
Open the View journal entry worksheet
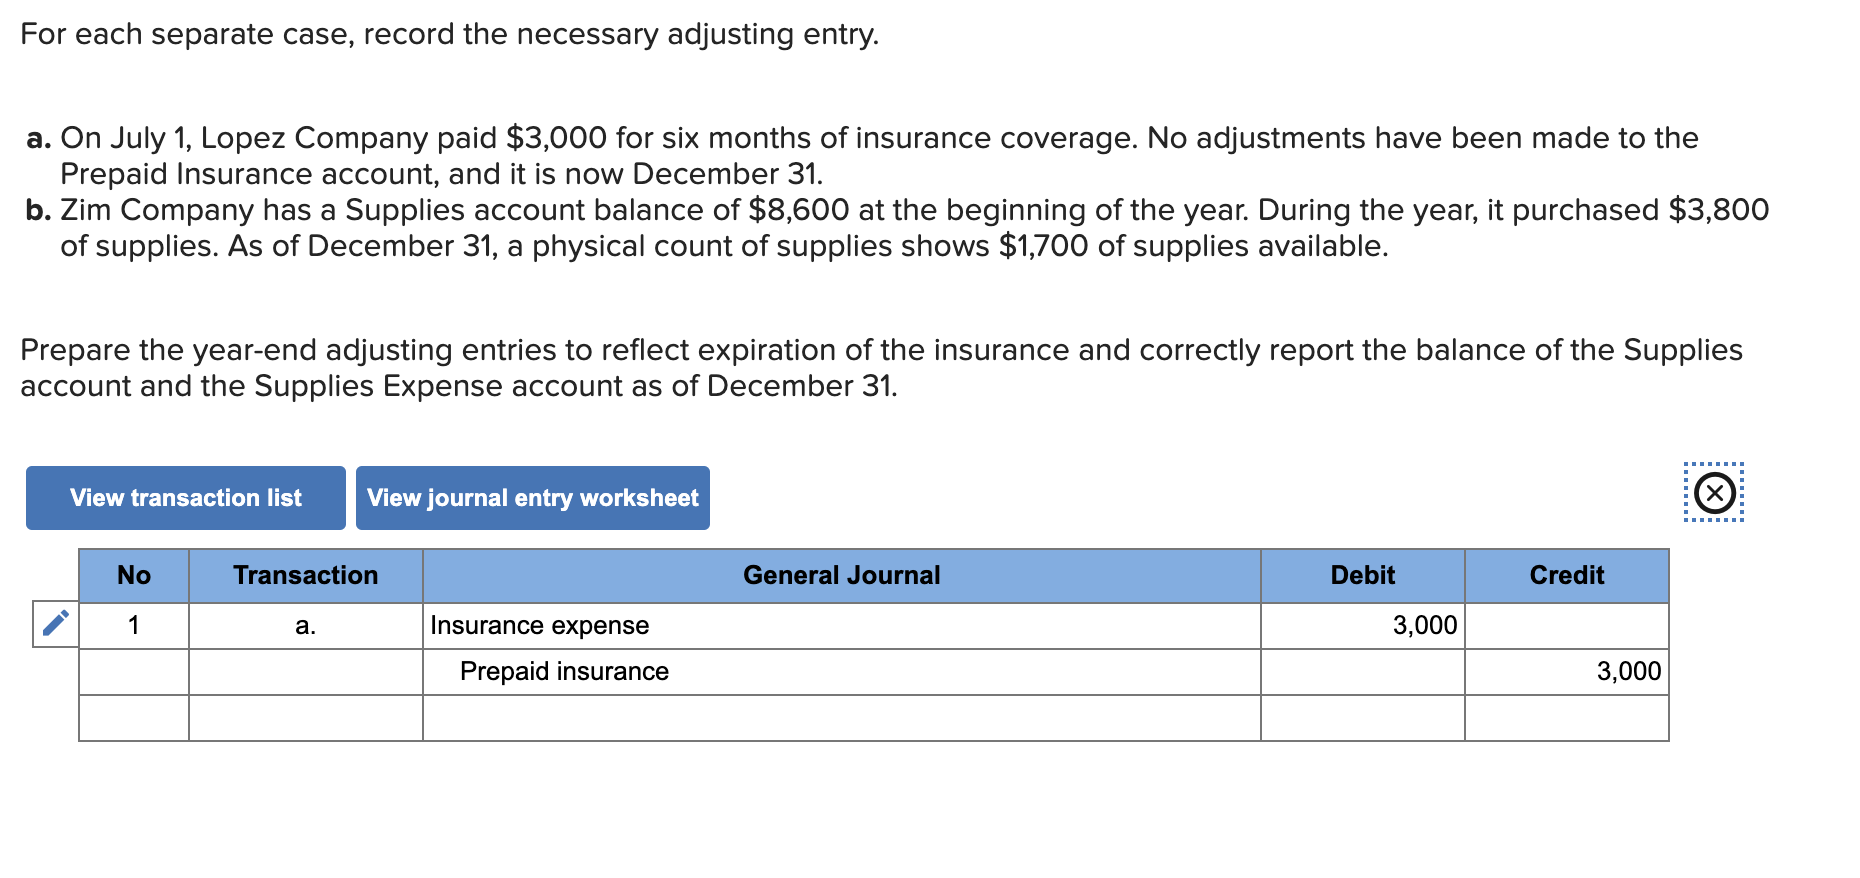[531, 497]
